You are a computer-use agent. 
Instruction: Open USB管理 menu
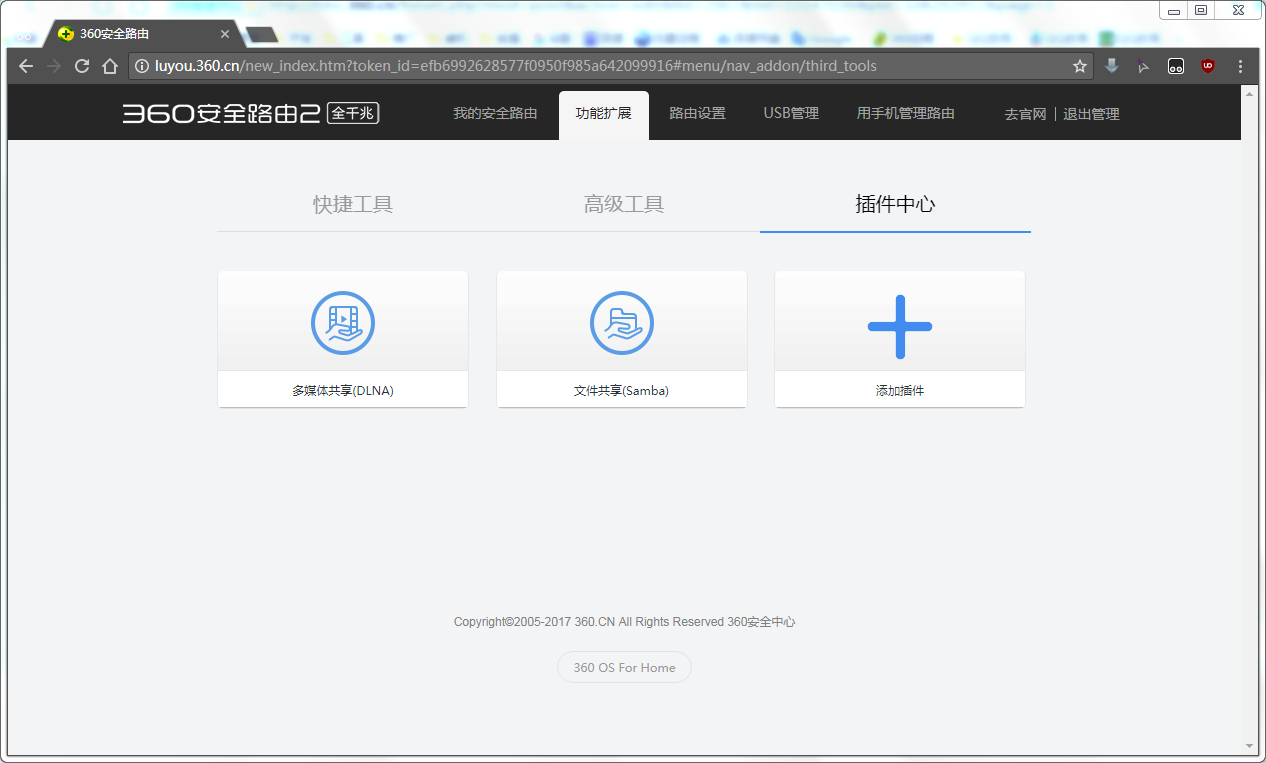tap(791, 114)
